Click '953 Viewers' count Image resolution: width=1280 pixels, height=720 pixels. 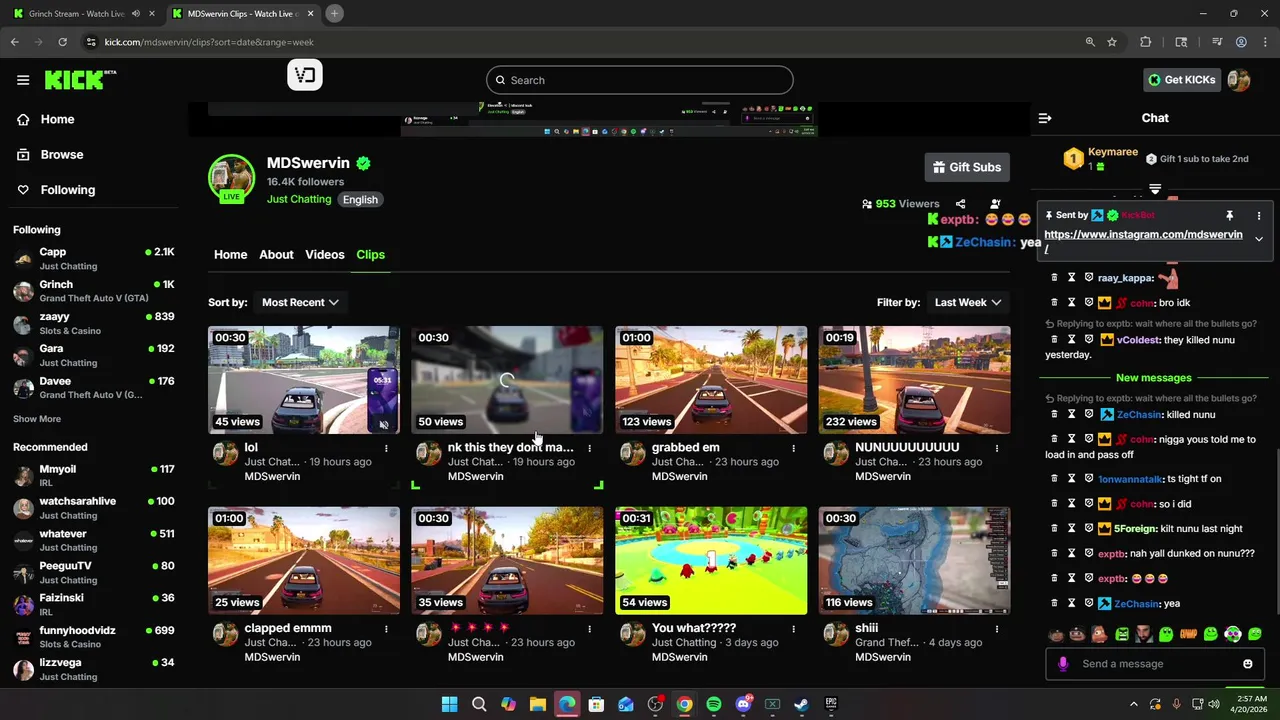point(900,204)
